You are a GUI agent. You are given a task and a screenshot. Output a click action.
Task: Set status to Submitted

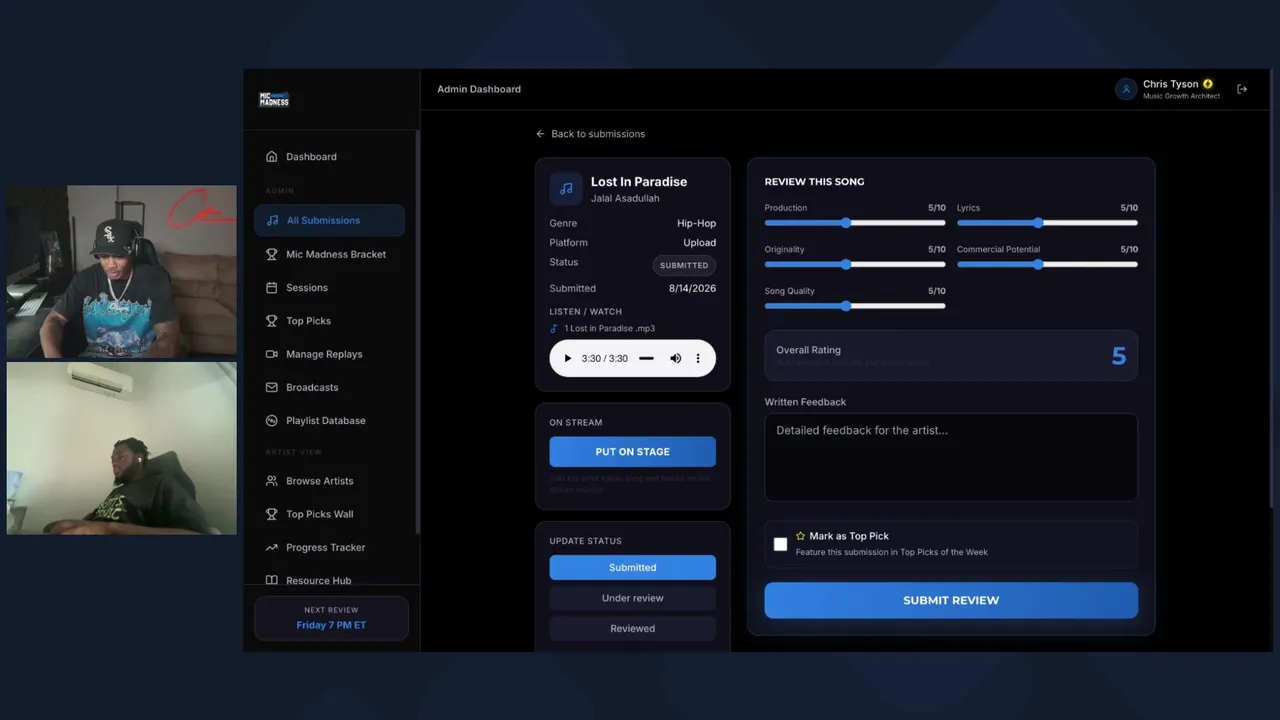coord(632,567)
